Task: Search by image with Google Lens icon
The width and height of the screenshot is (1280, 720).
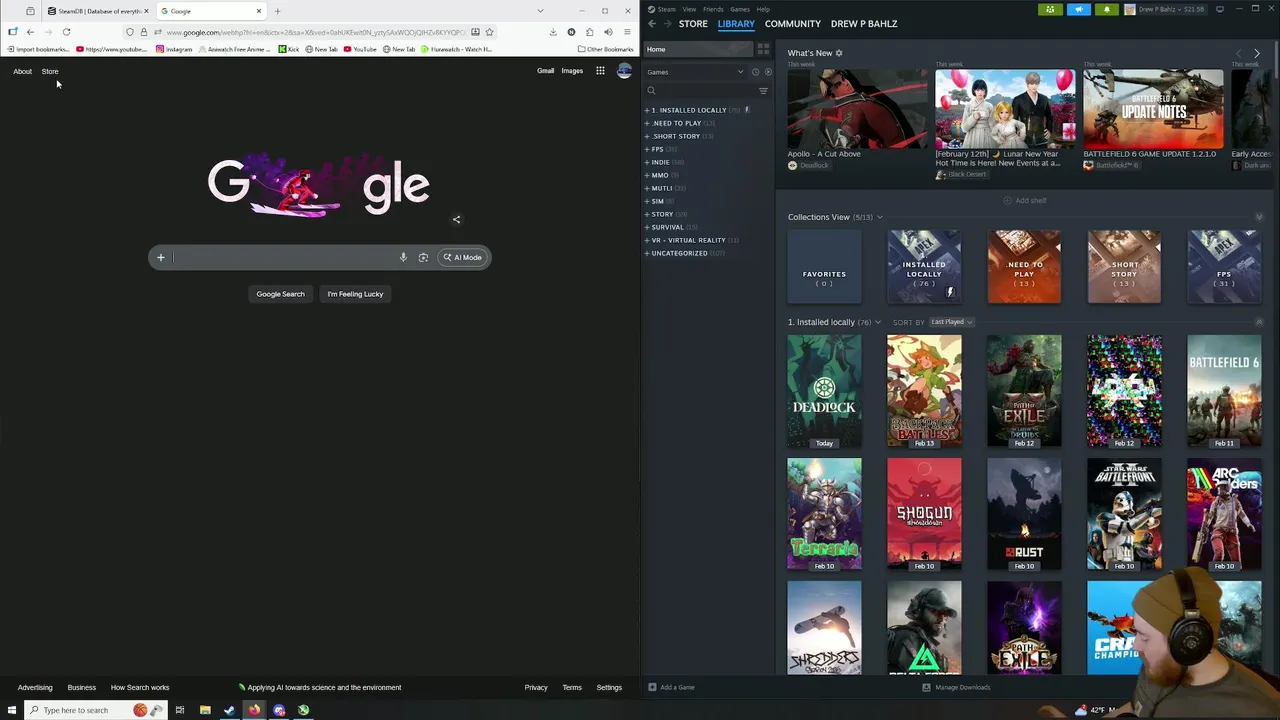Action: [423, 257]
